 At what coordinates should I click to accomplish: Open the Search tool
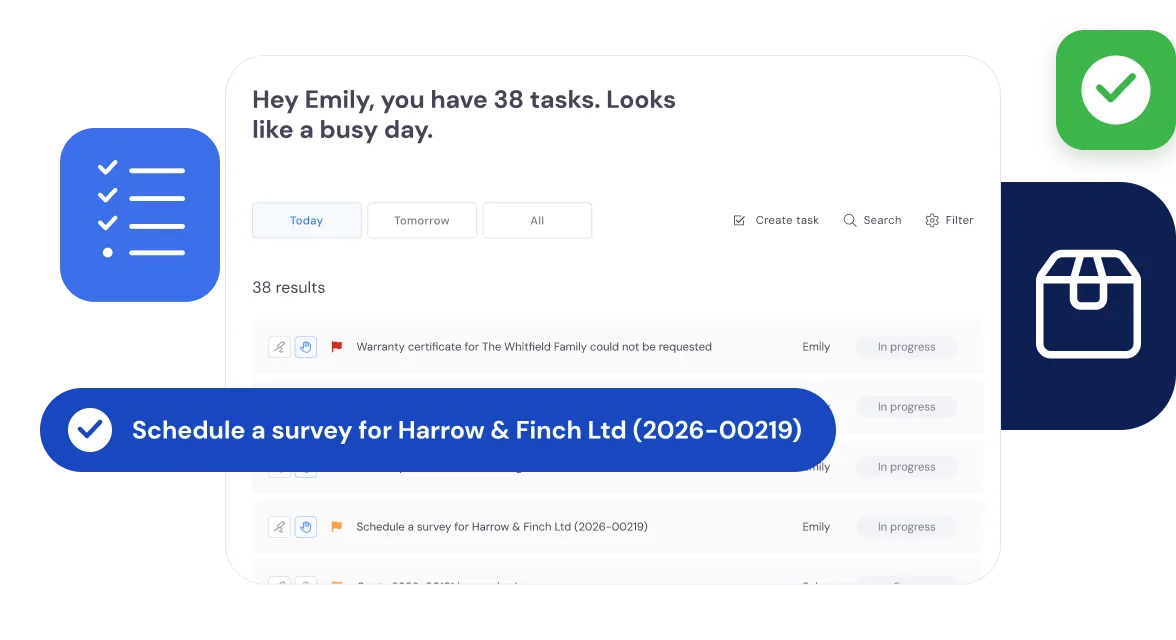(872, 220)
